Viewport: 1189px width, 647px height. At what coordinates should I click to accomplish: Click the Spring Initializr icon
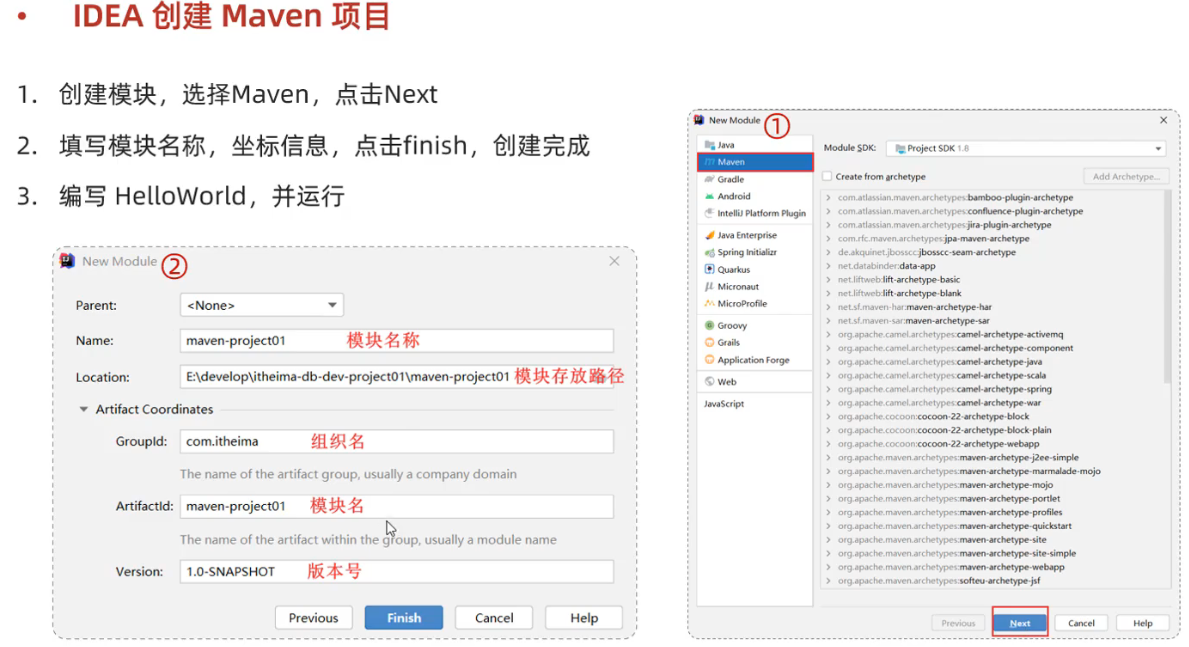pyautogui.click(x=710, y=253)
